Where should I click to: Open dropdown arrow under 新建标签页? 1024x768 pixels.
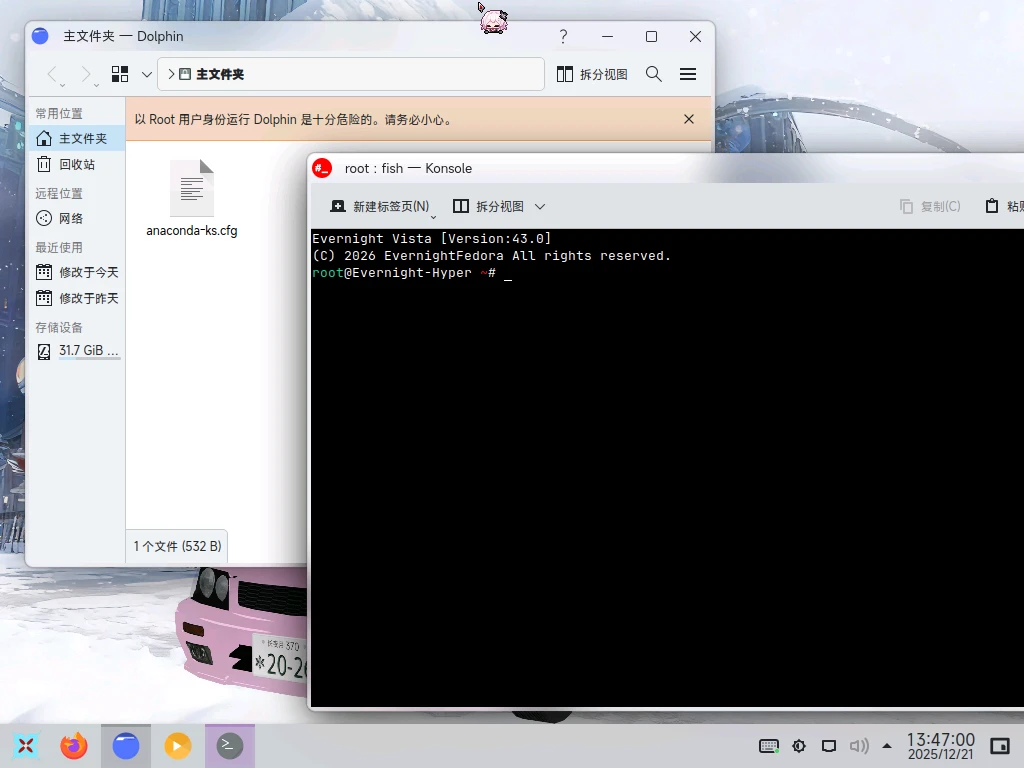(433, 216)
